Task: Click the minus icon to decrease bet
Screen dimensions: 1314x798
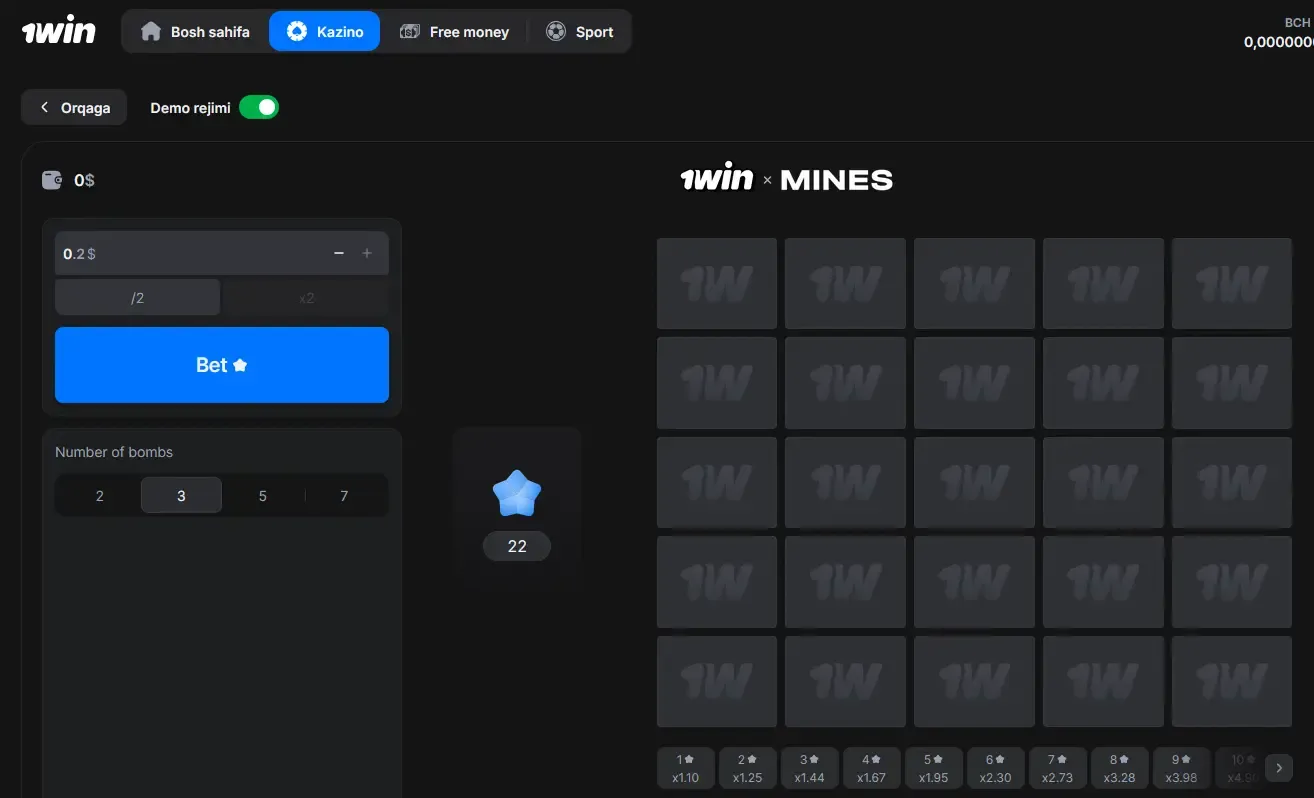Action: click(339, 254)
